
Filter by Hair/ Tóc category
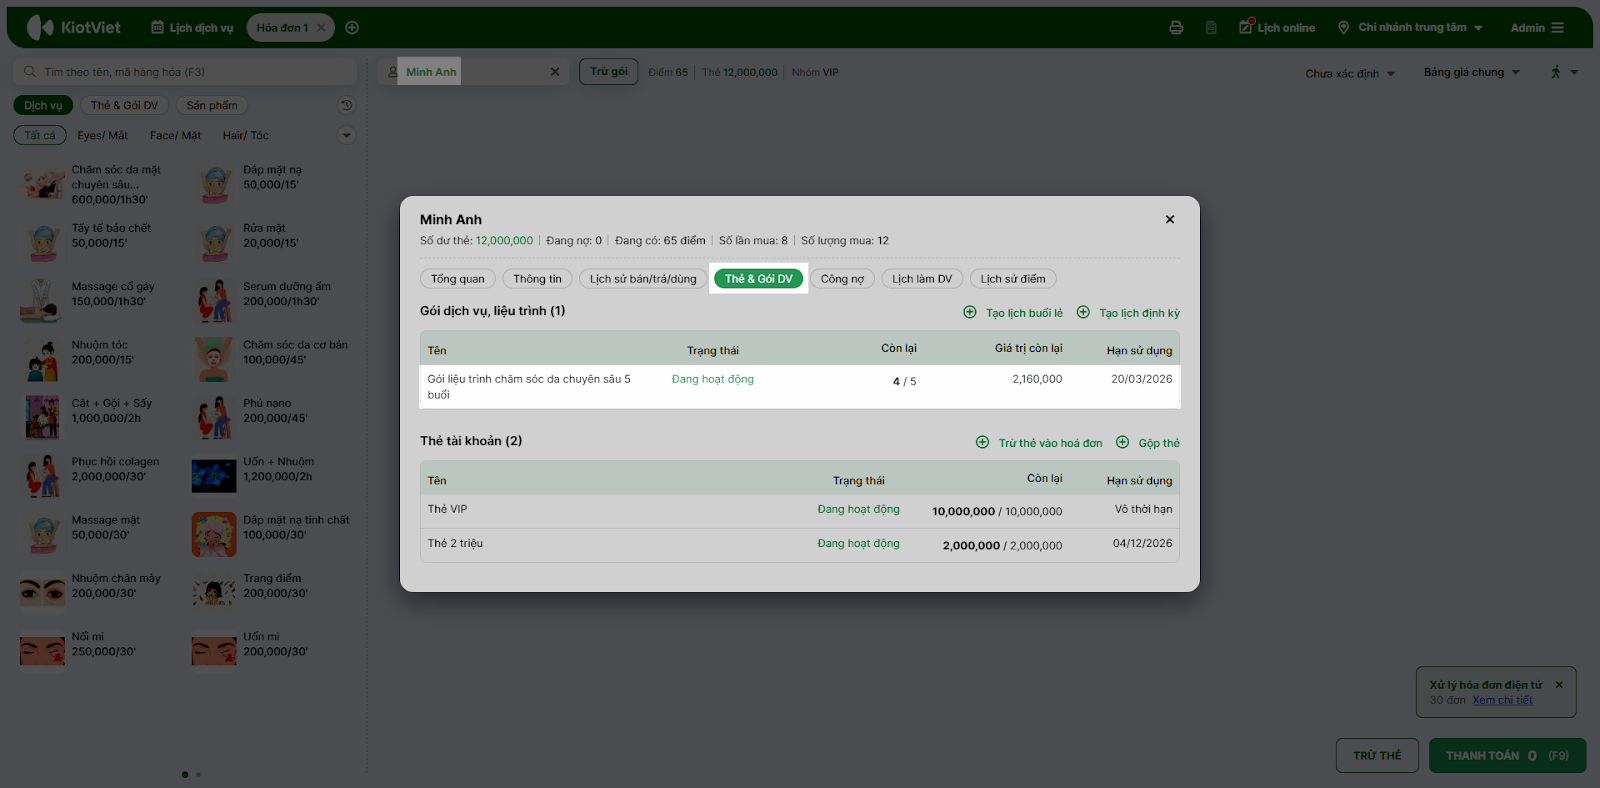coord(246,135)
